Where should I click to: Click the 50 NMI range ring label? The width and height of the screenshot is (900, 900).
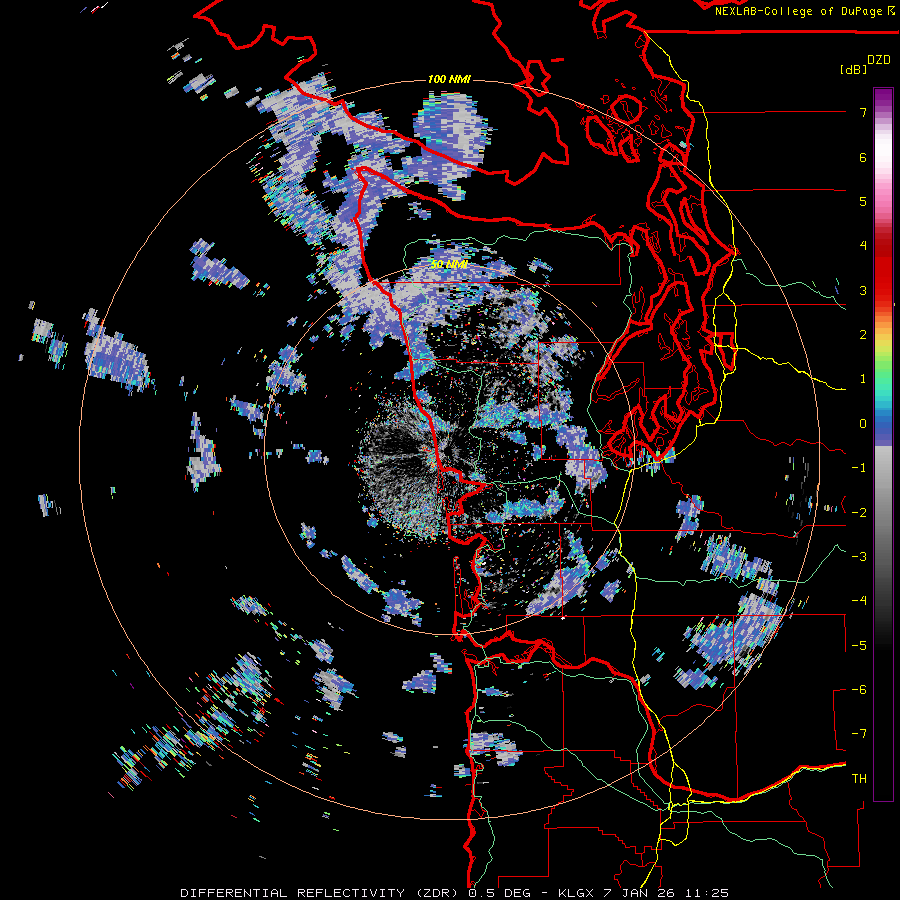tap(449, 265)
